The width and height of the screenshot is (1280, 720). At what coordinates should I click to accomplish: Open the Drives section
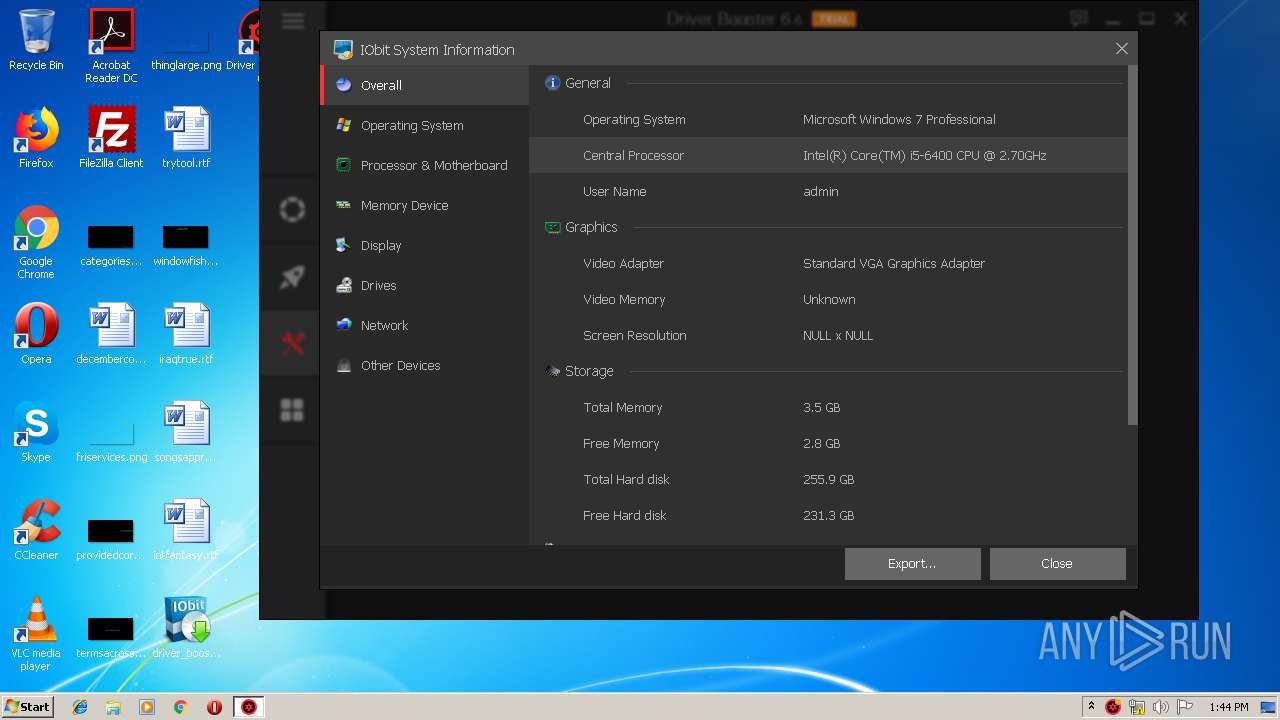[425, 285]
